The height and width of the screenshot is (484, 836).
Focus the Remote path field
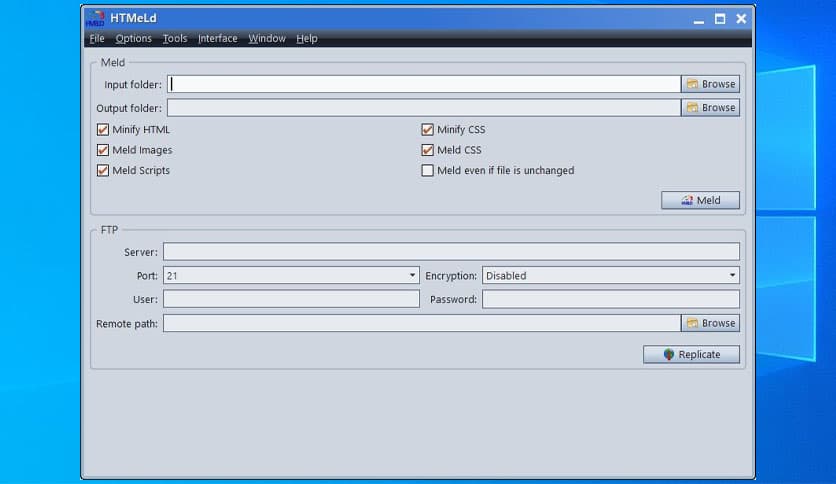(x=422, y=323)
